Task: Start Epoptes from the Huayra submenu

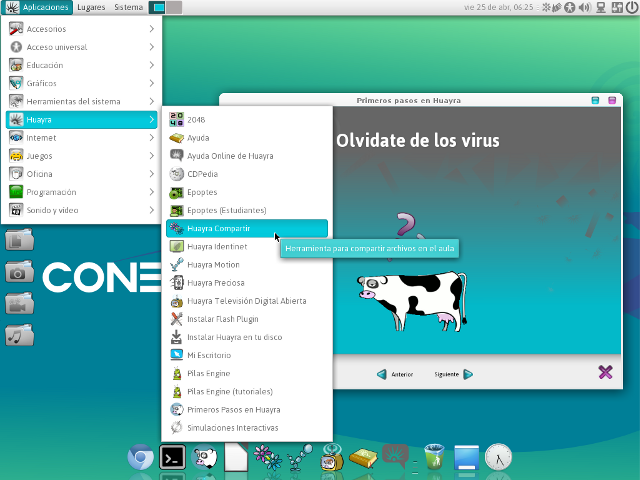Action: pyautogui.click(x=247, y=192)
